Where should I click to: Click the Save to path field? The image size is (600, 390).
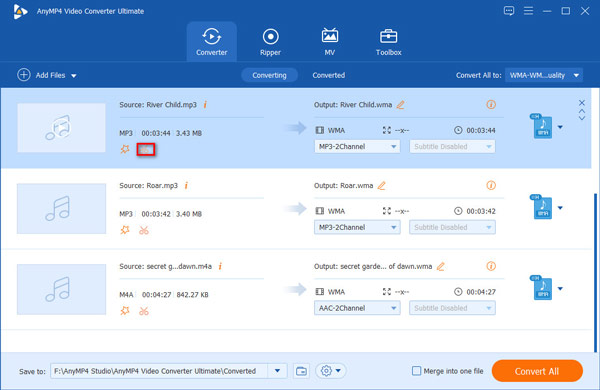[x=159, y=371]
